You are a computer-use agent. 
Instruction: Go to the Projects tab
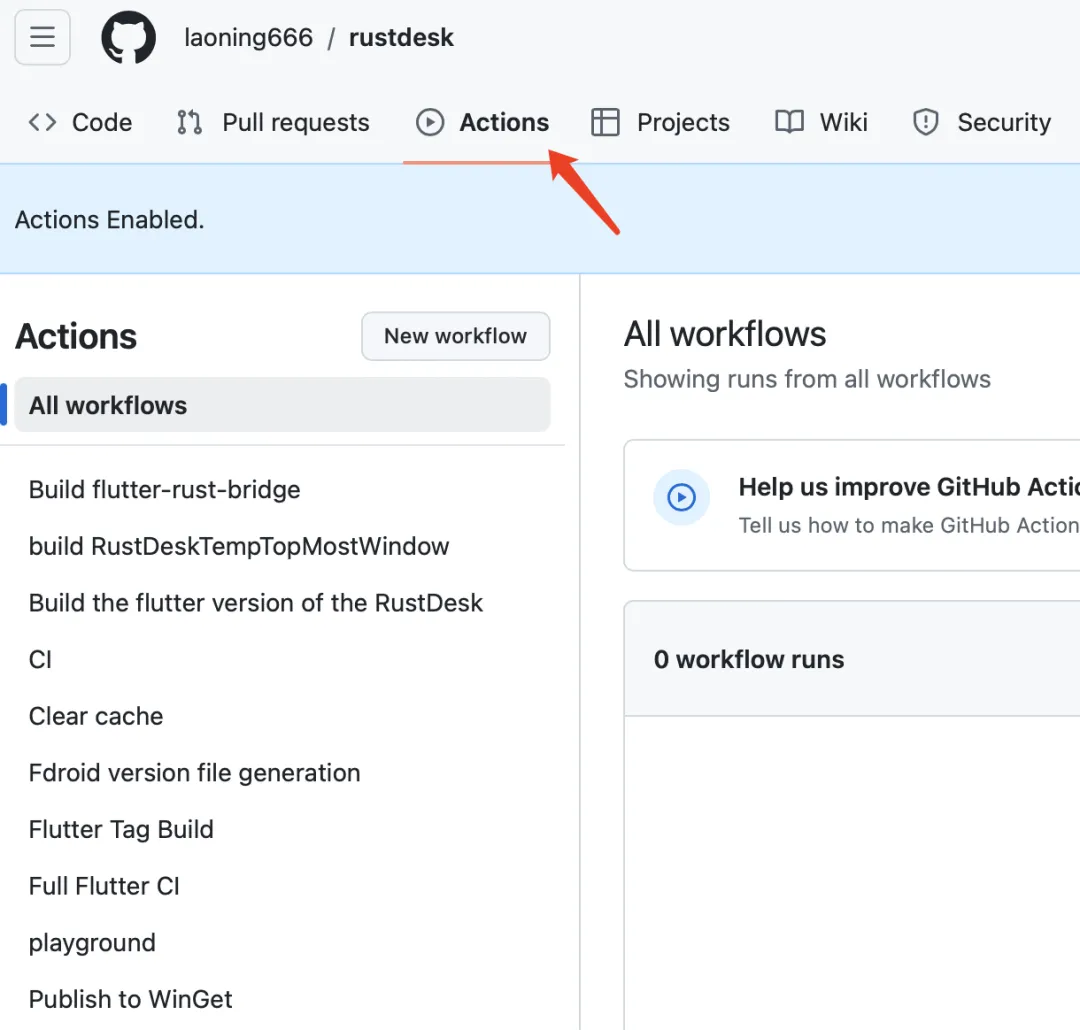[x=660, y=123]
